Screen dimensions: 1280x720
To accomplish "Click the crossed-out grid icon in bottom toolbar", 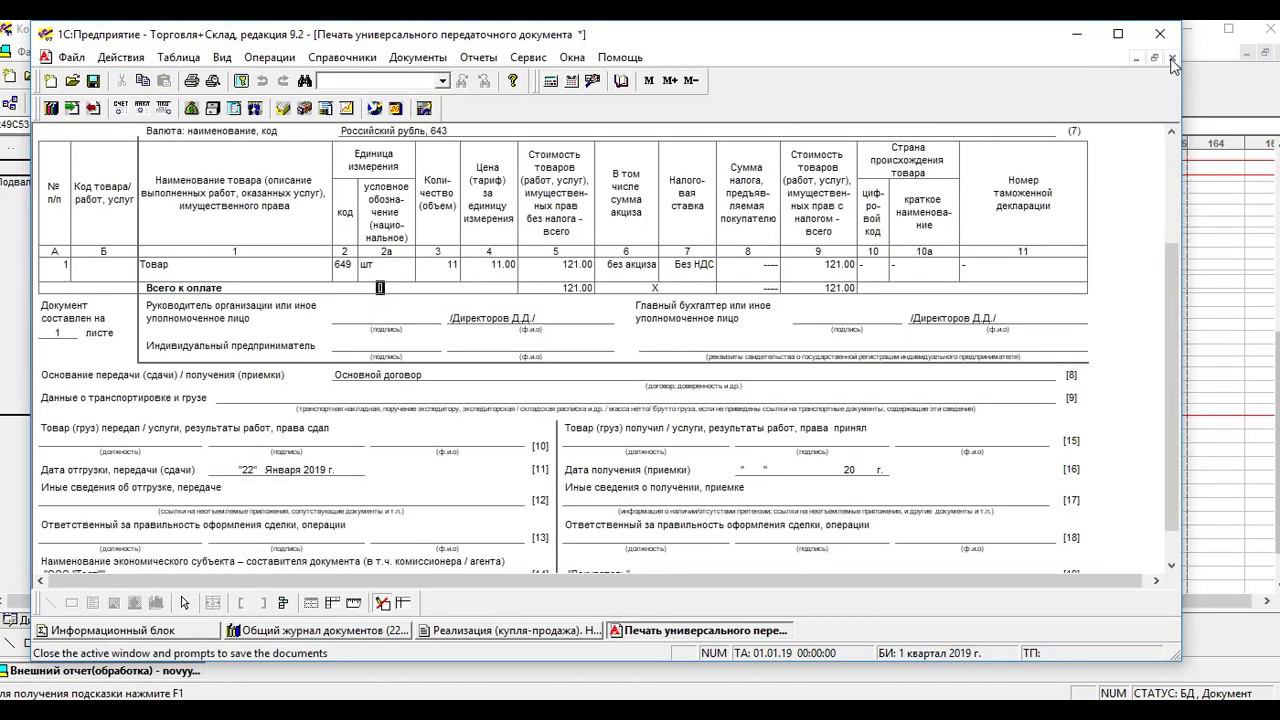I will (x=382, y=603).
